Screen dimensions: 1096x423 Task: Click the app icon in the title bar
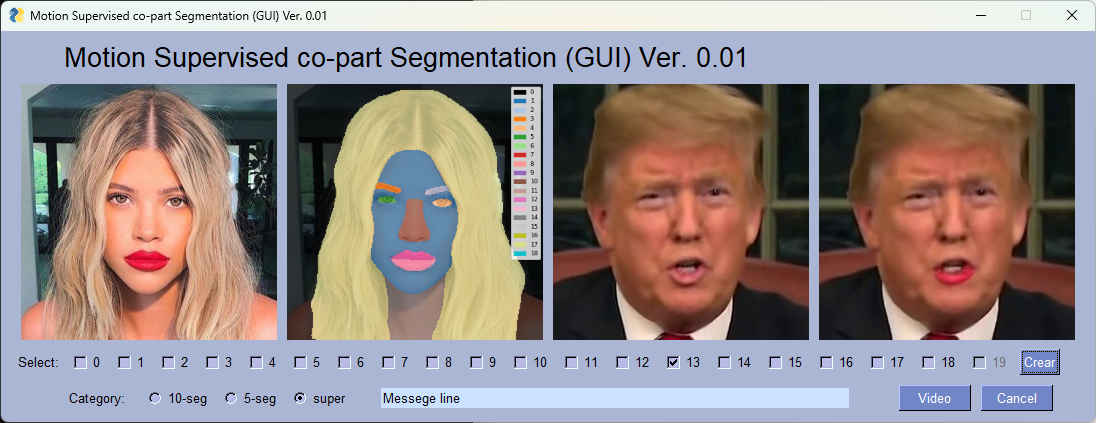pyautogui.click(x=16, y=15)
